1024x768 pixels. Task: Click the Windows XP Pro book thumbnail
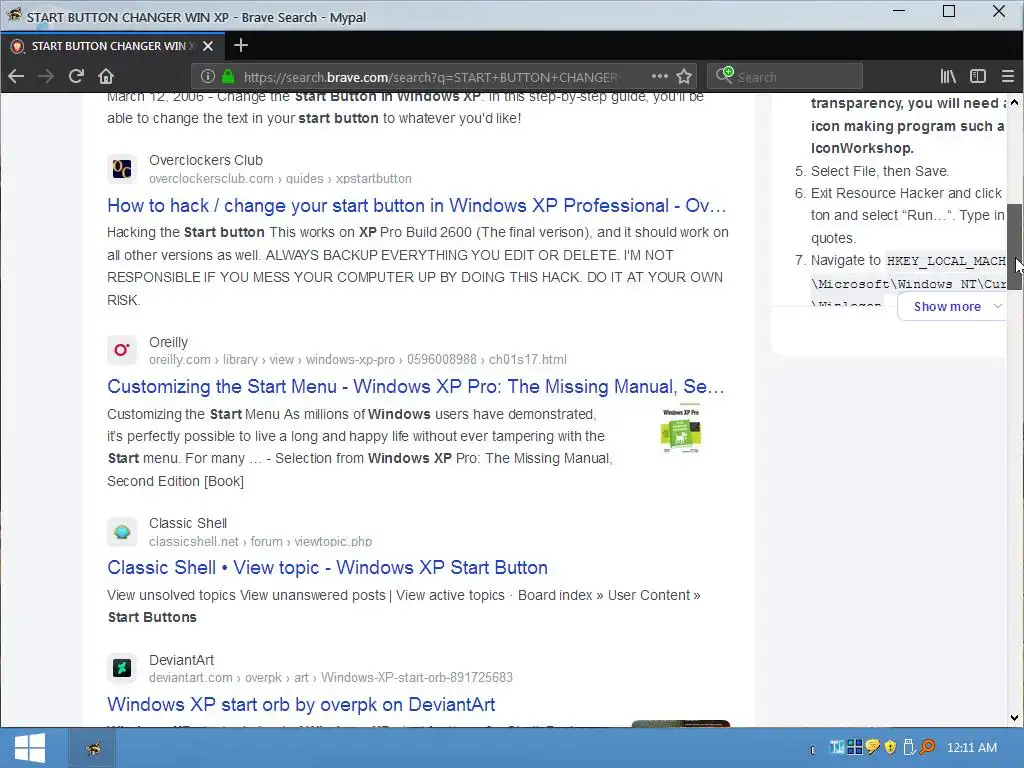point(681,430)
